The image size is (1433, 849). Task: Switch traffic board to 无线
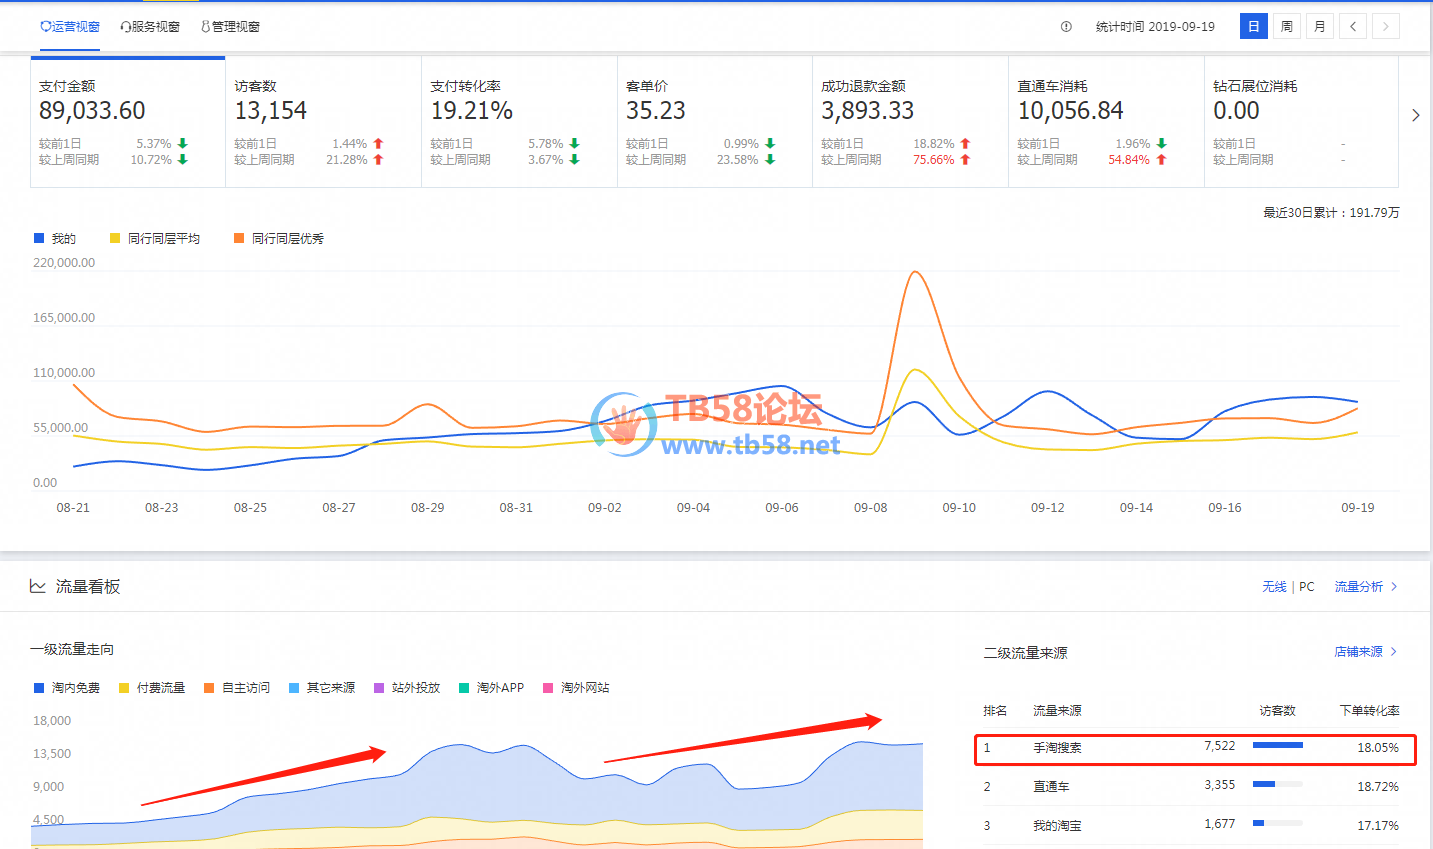click(1274, 587)
